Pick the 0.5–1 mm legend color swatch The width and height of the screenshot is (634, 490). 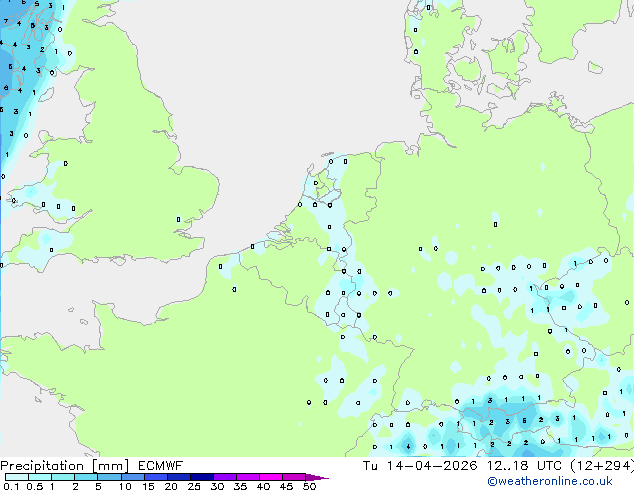[x=40, y=477]
